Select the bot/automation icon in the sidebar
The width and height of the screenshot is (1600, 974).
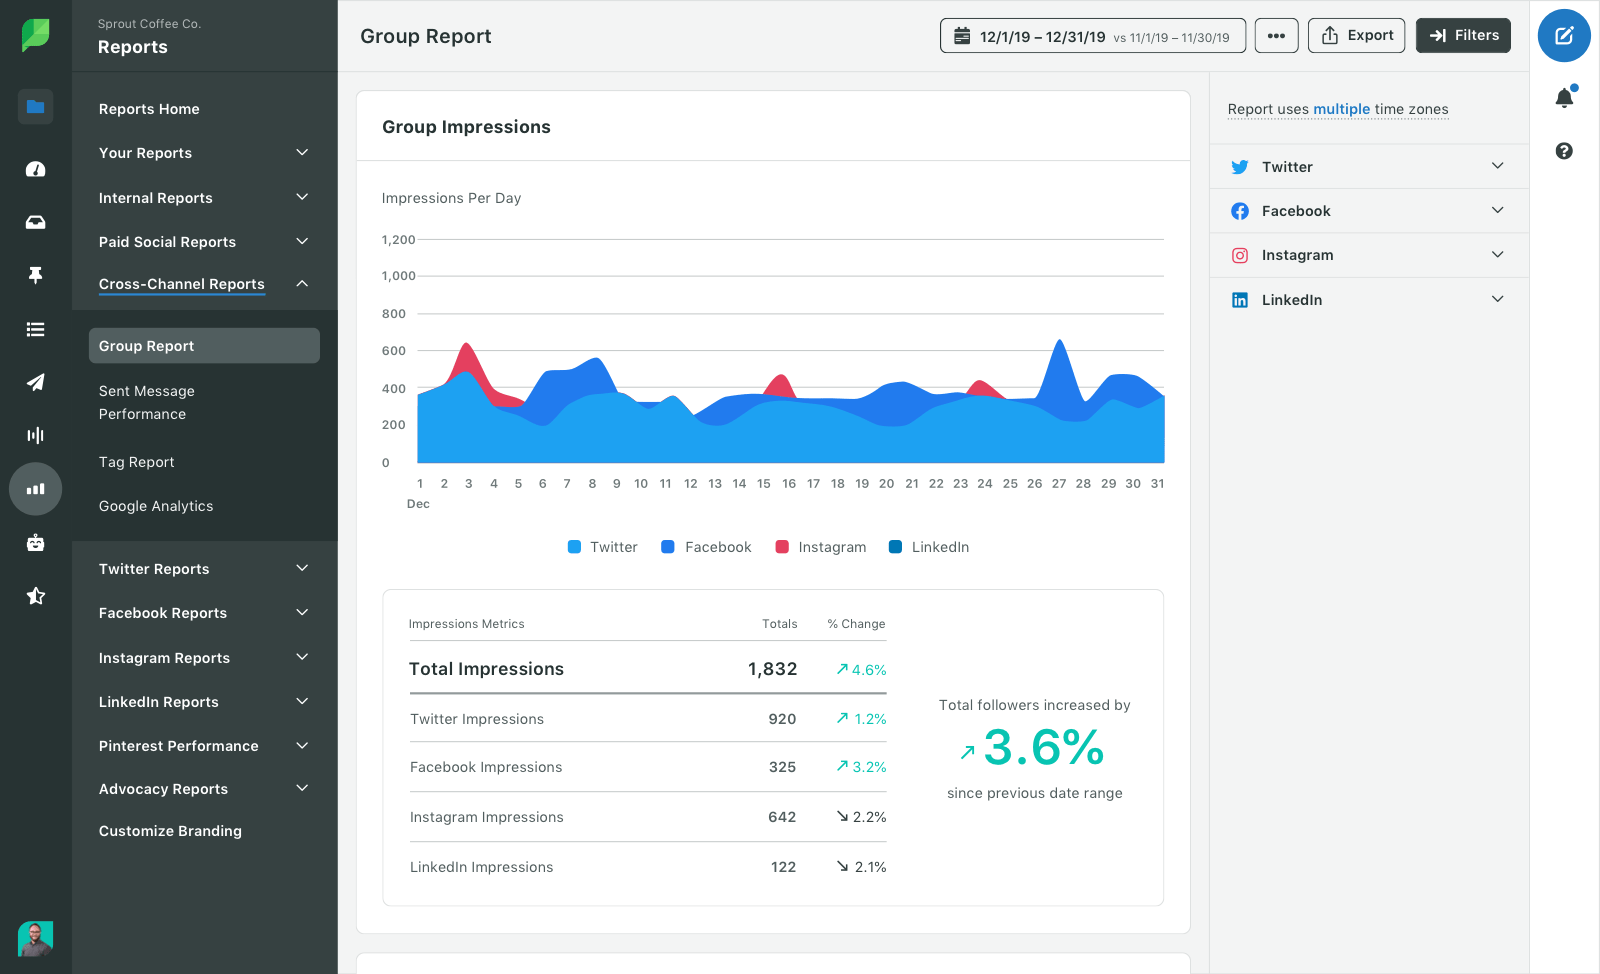(x=35, y=542)
